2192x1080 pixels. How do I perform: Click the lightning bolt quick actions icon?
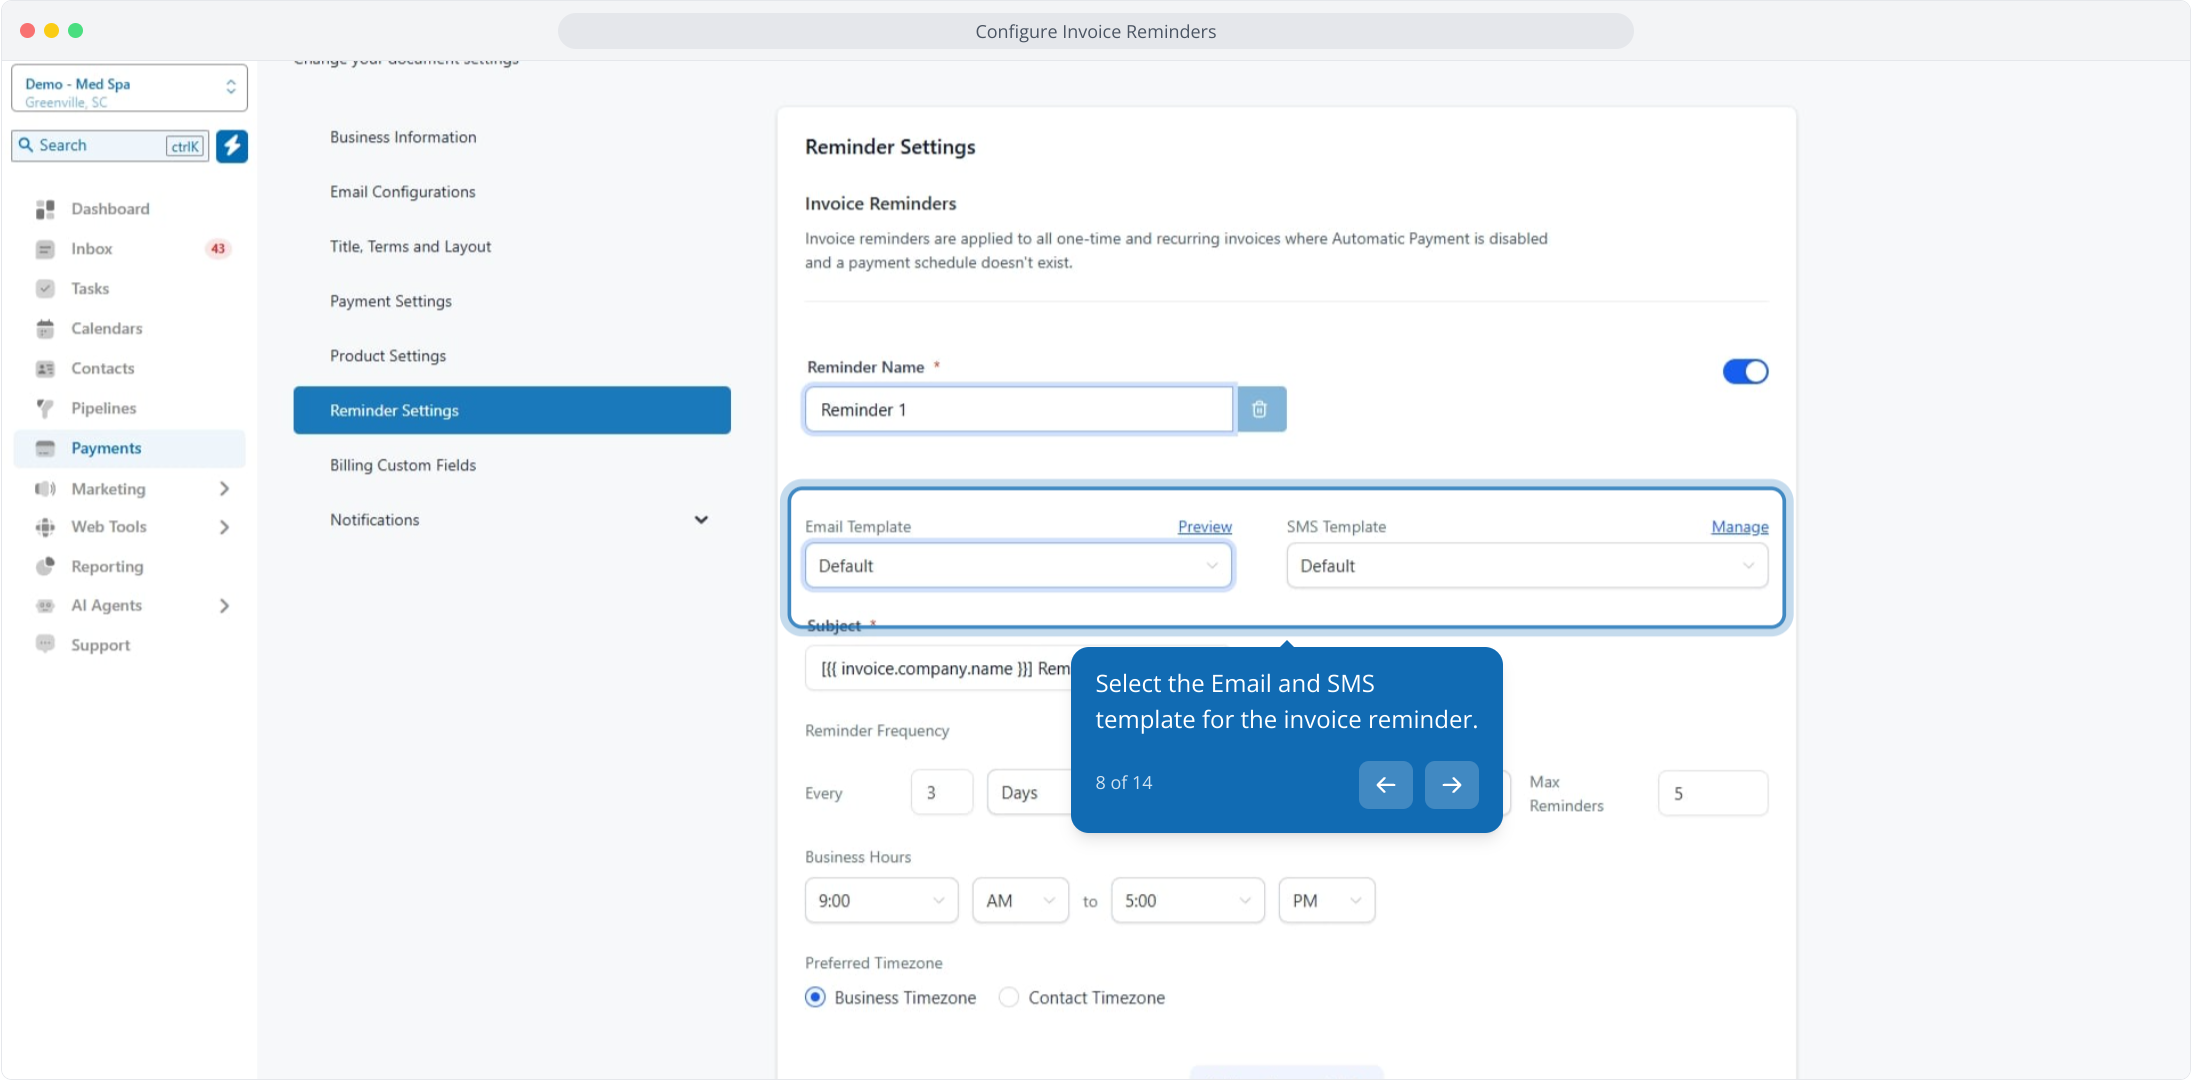(x=232, y=146)
